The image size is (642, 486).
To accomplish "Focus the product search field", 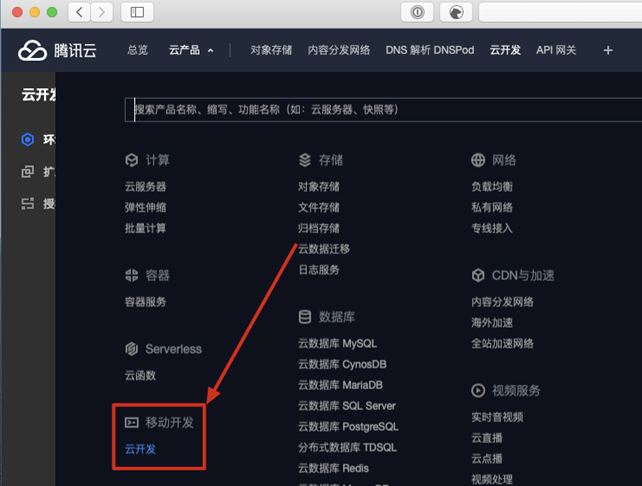I will (x=383, y=110).
